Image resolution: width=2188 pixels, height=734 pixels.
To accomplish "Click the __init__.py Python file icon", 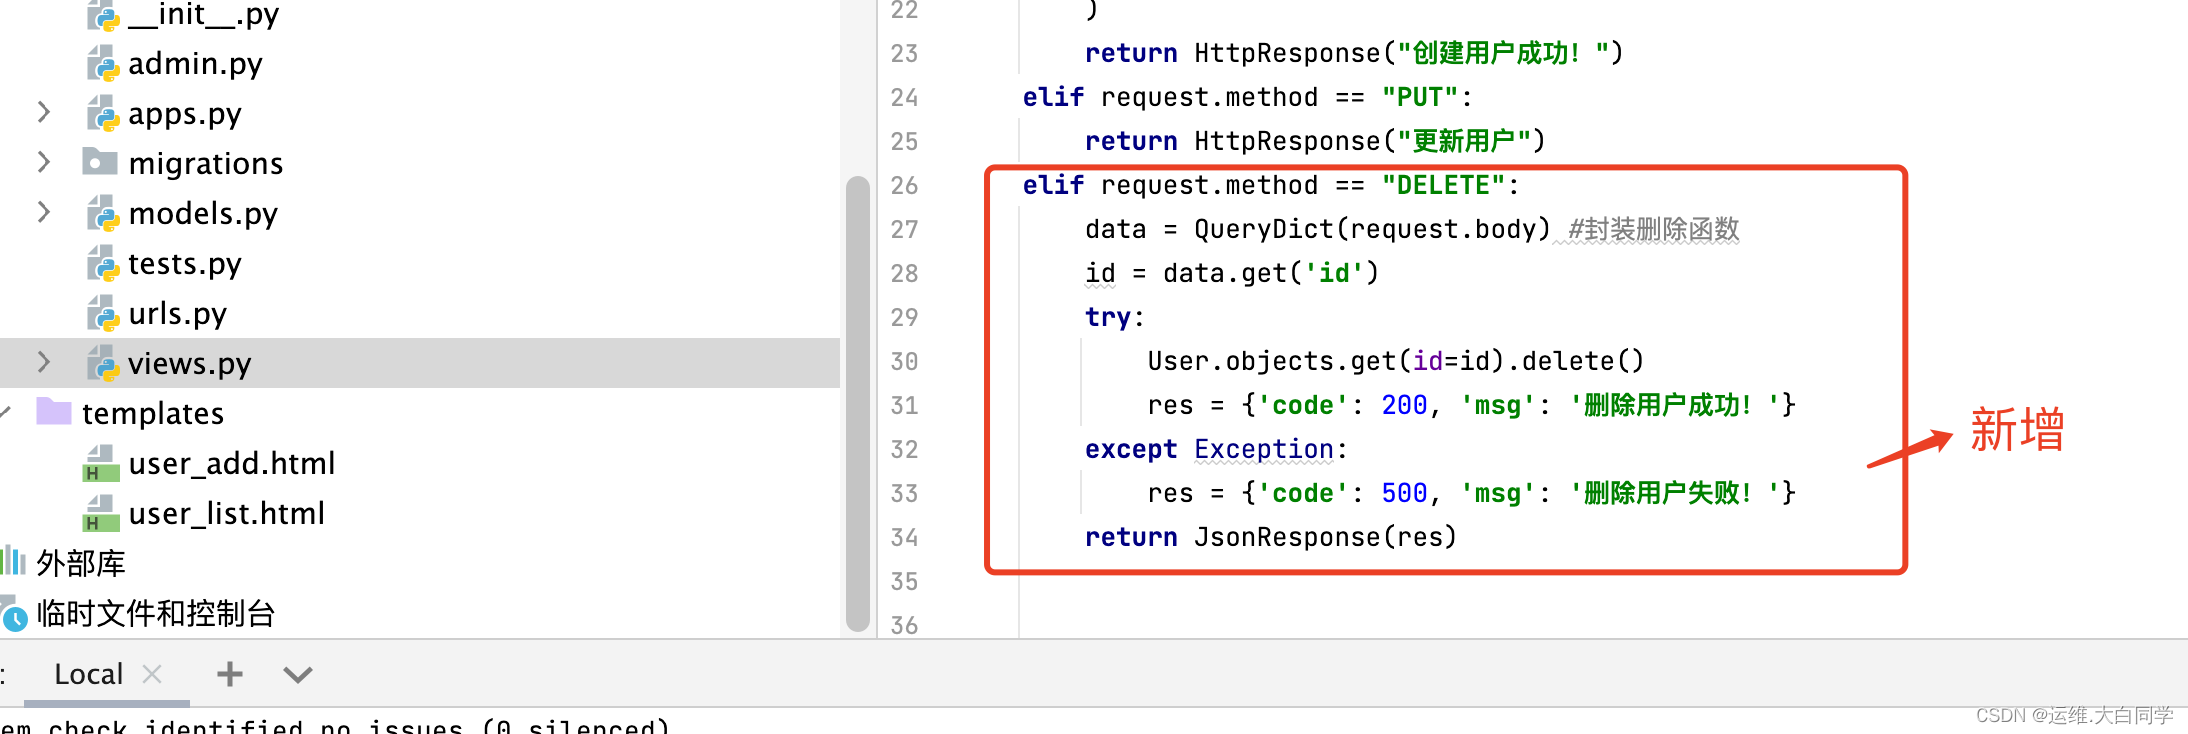I will 102,14.
